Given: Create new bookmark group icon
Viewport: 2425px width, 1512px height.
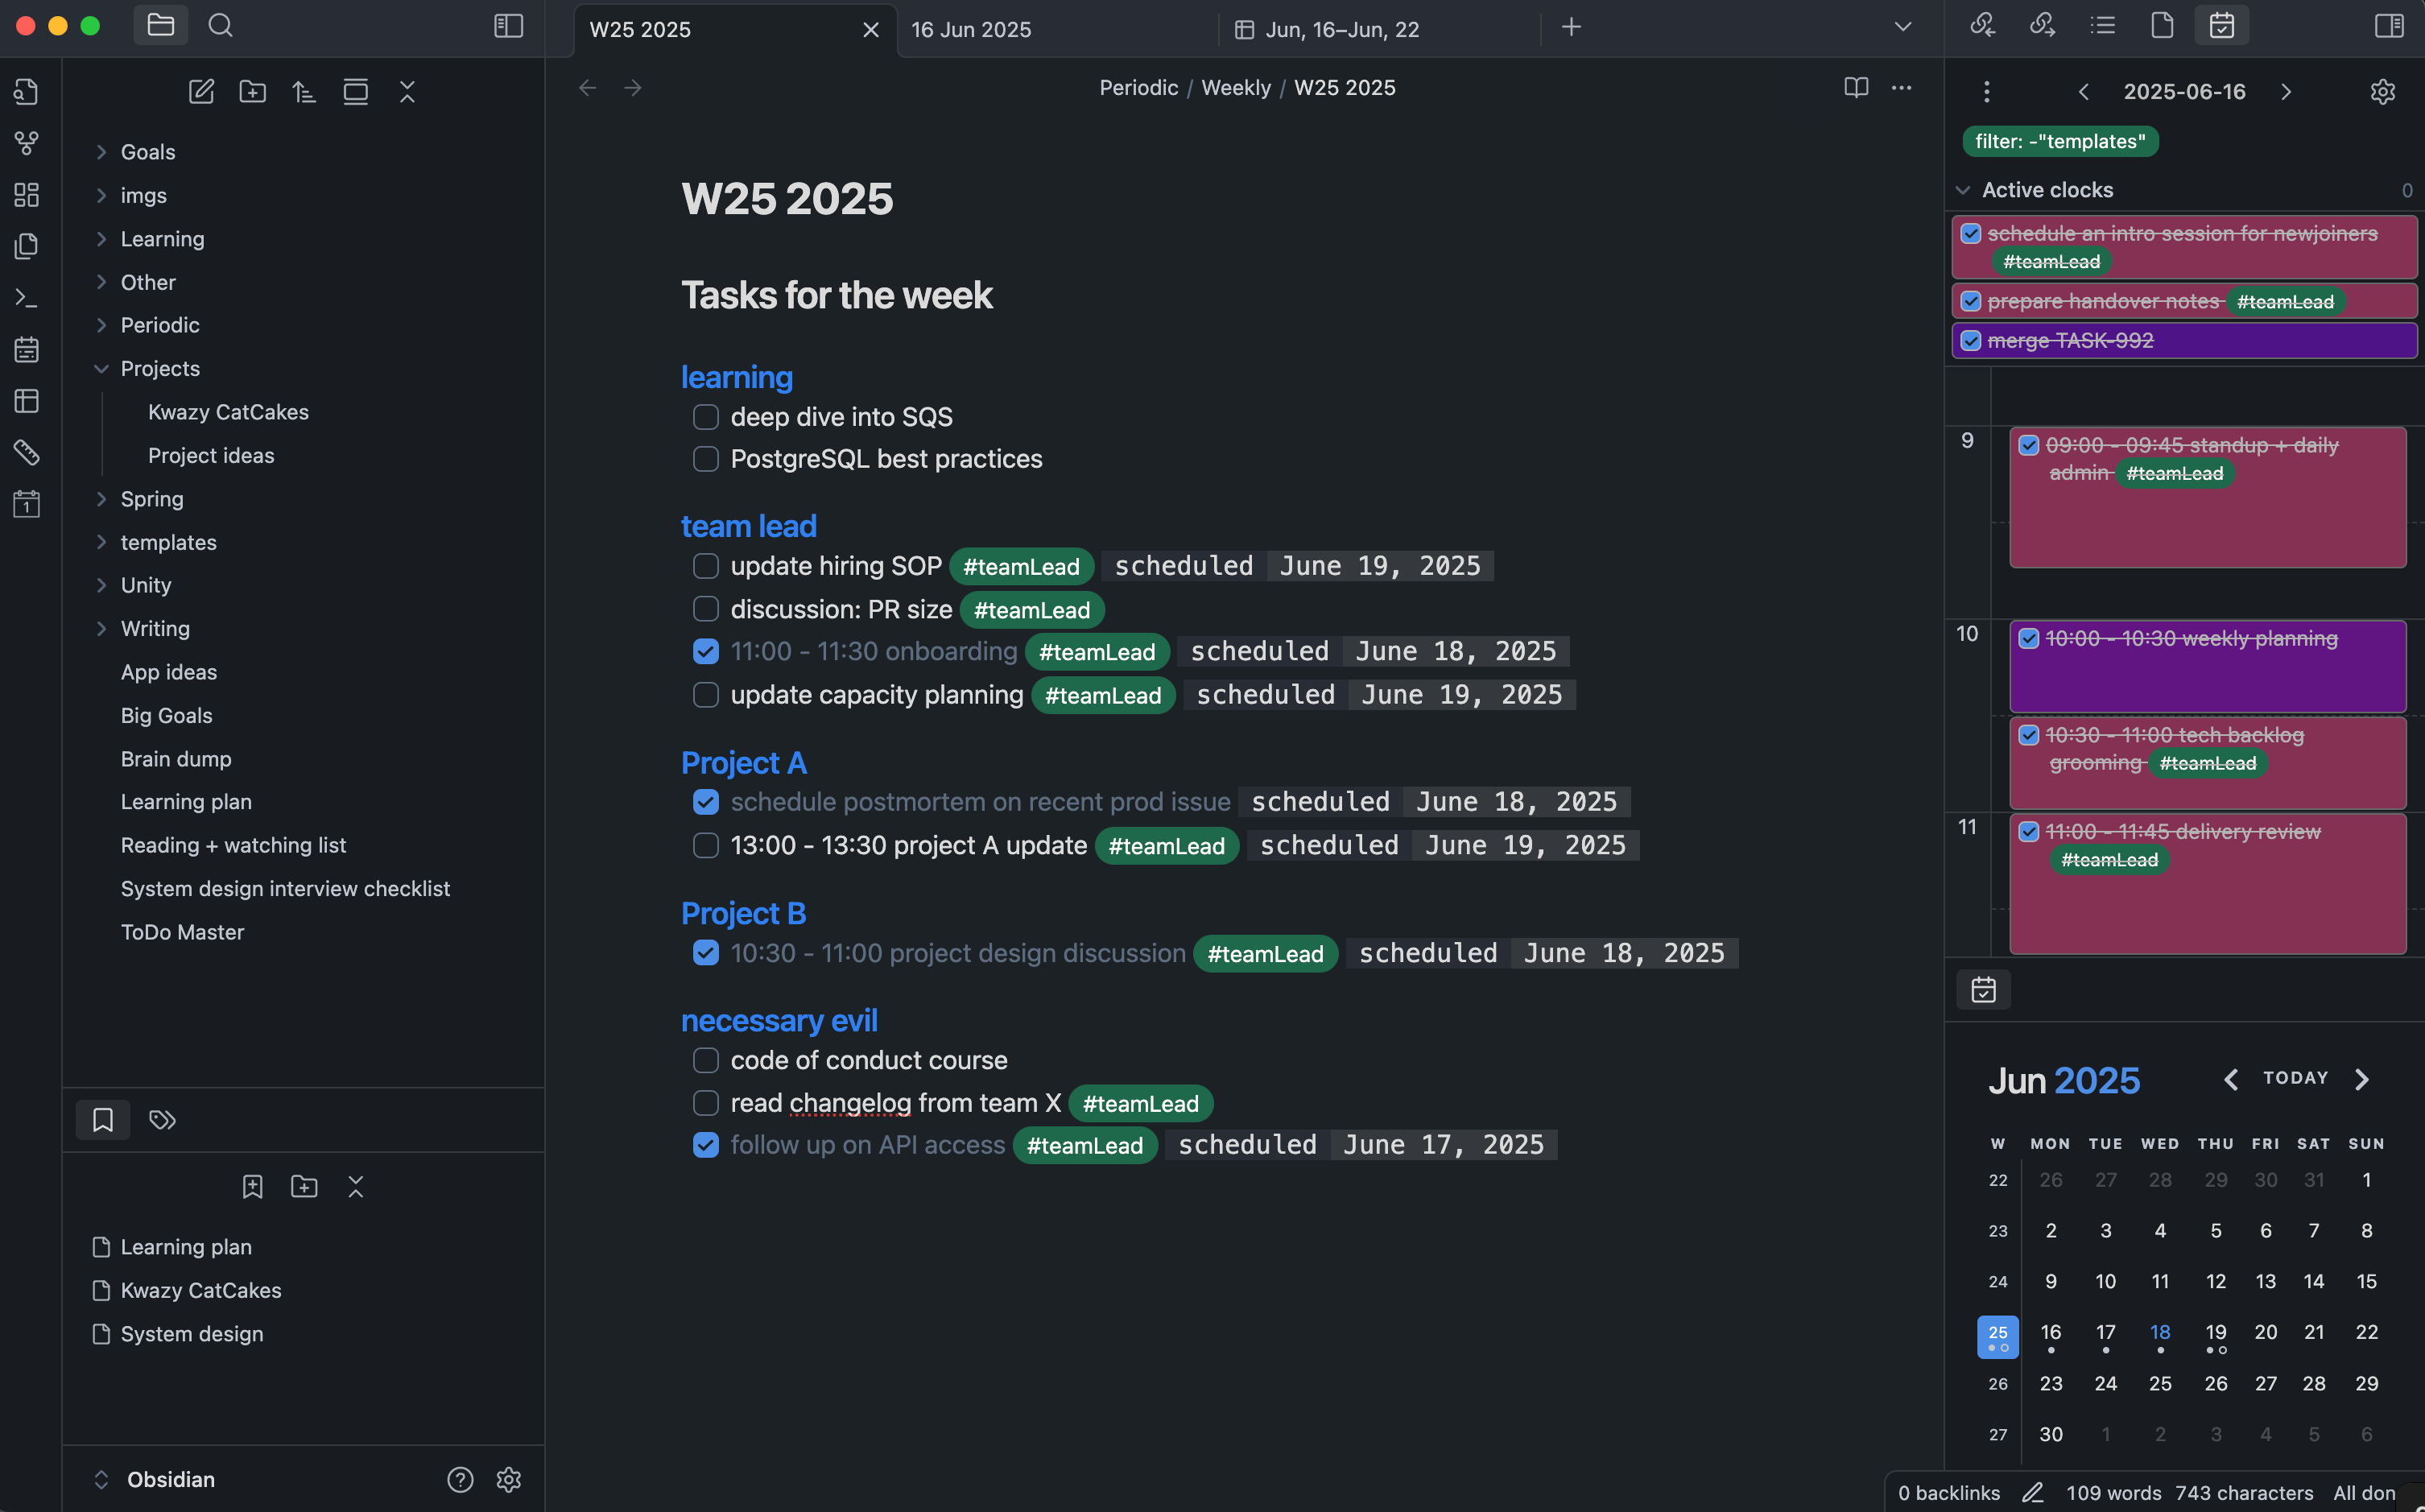Looking at the screenshot, I should [304, 1187].
